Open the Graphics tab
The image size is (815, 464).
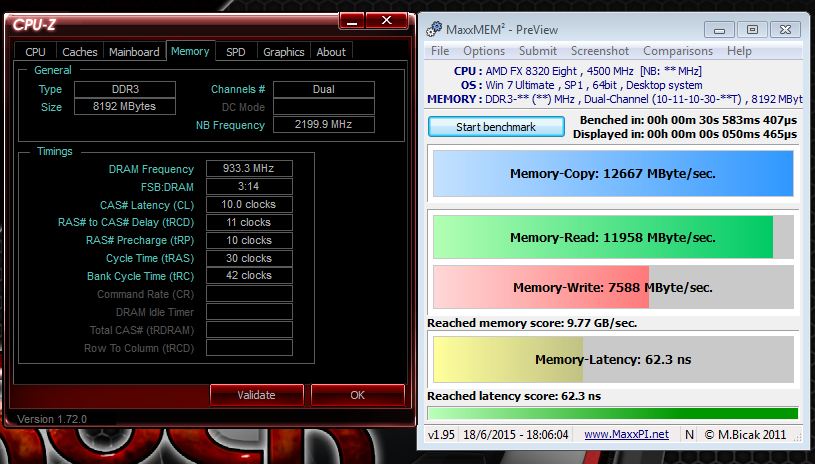(283, 52)
